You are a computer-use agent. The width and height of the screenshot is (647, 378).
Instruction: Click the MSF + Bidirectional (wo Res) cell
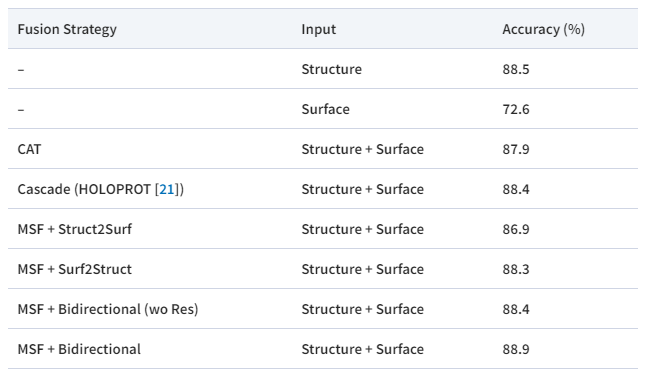(x=108, y=309)
